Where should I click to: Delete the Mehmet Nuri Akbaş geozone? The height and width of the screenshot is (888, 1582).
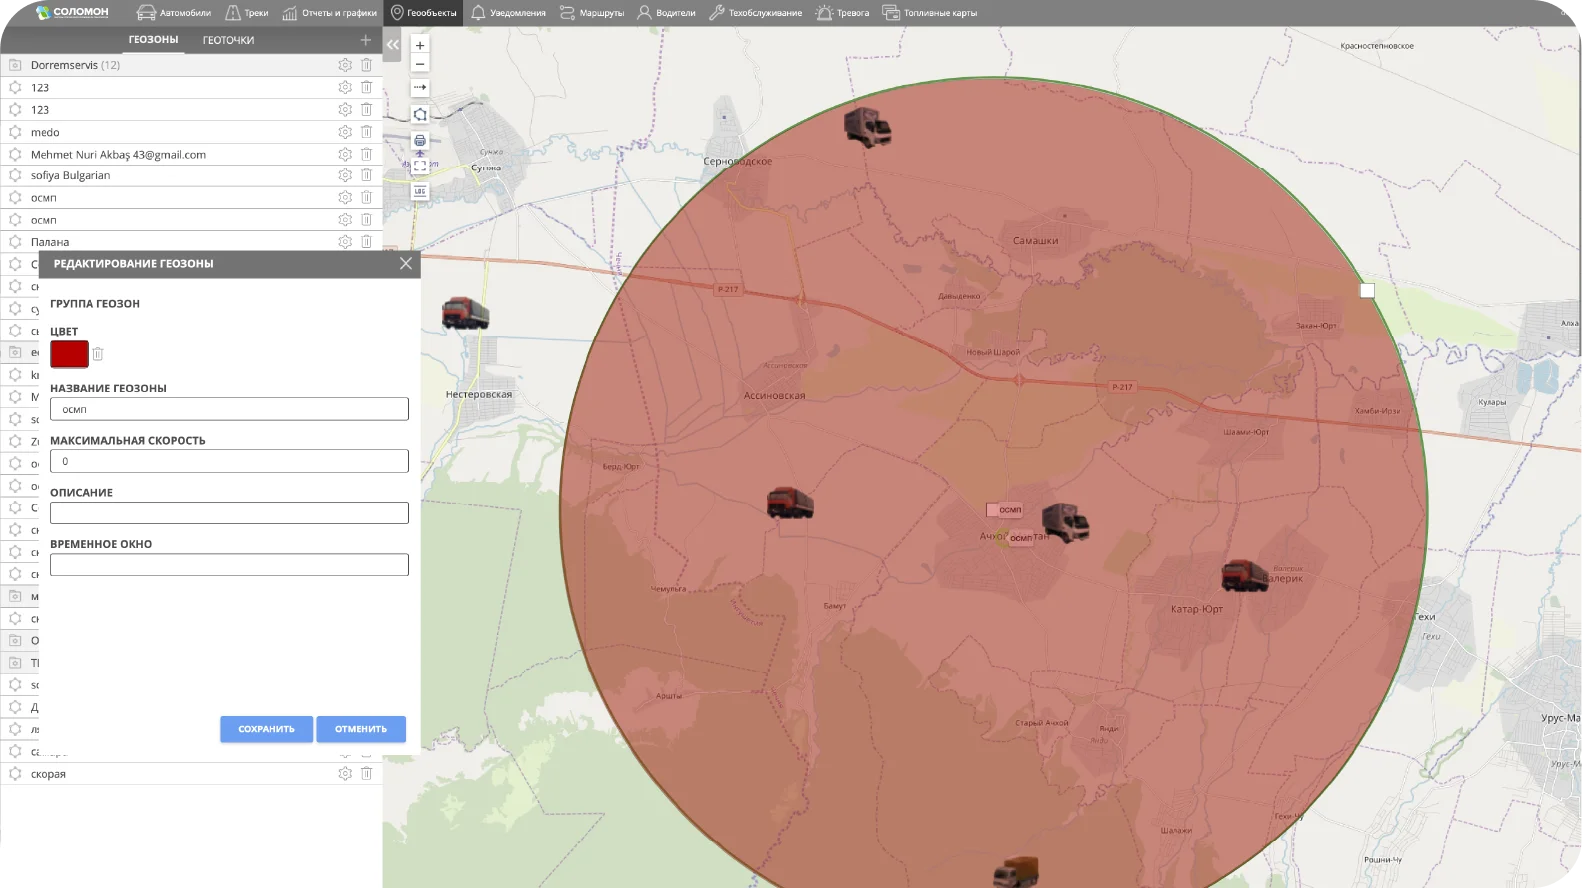[x=366, y=154]
